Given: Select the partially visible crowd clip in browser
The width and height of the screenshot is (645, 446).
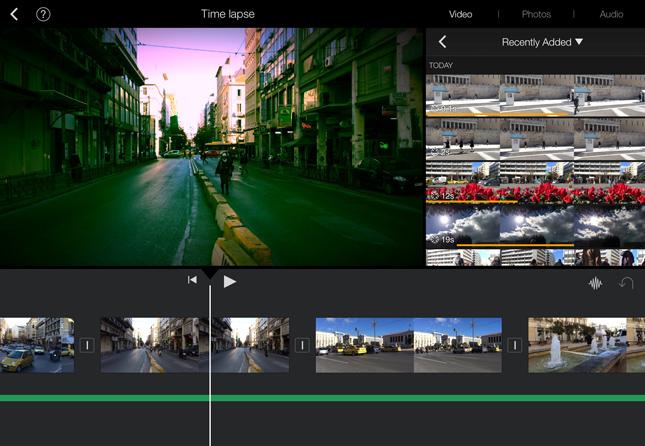Looking at the screenshot, I should (535, 258).
